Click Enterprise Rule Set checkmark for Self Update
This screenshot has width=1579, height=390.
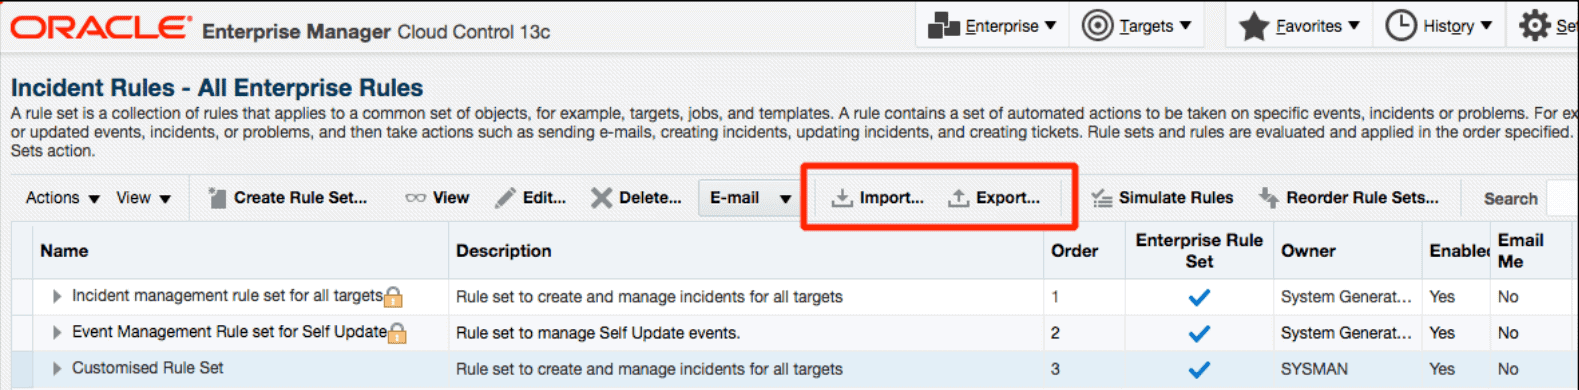1199,333
